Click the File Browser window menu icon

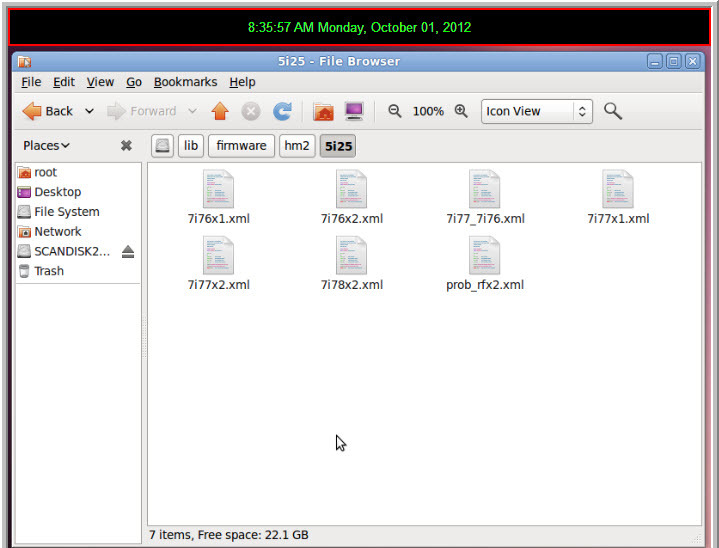(x=24, y=61)
